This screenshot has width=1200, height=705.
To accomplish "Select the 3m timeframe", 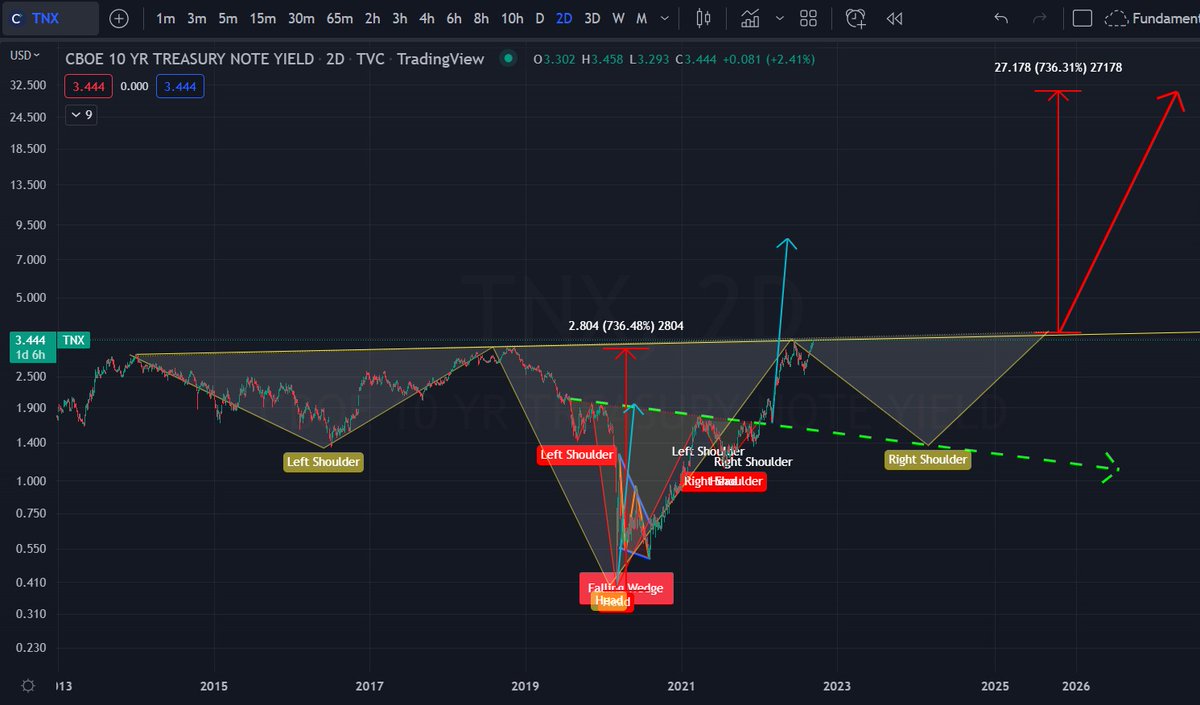I will coord(197,18).
